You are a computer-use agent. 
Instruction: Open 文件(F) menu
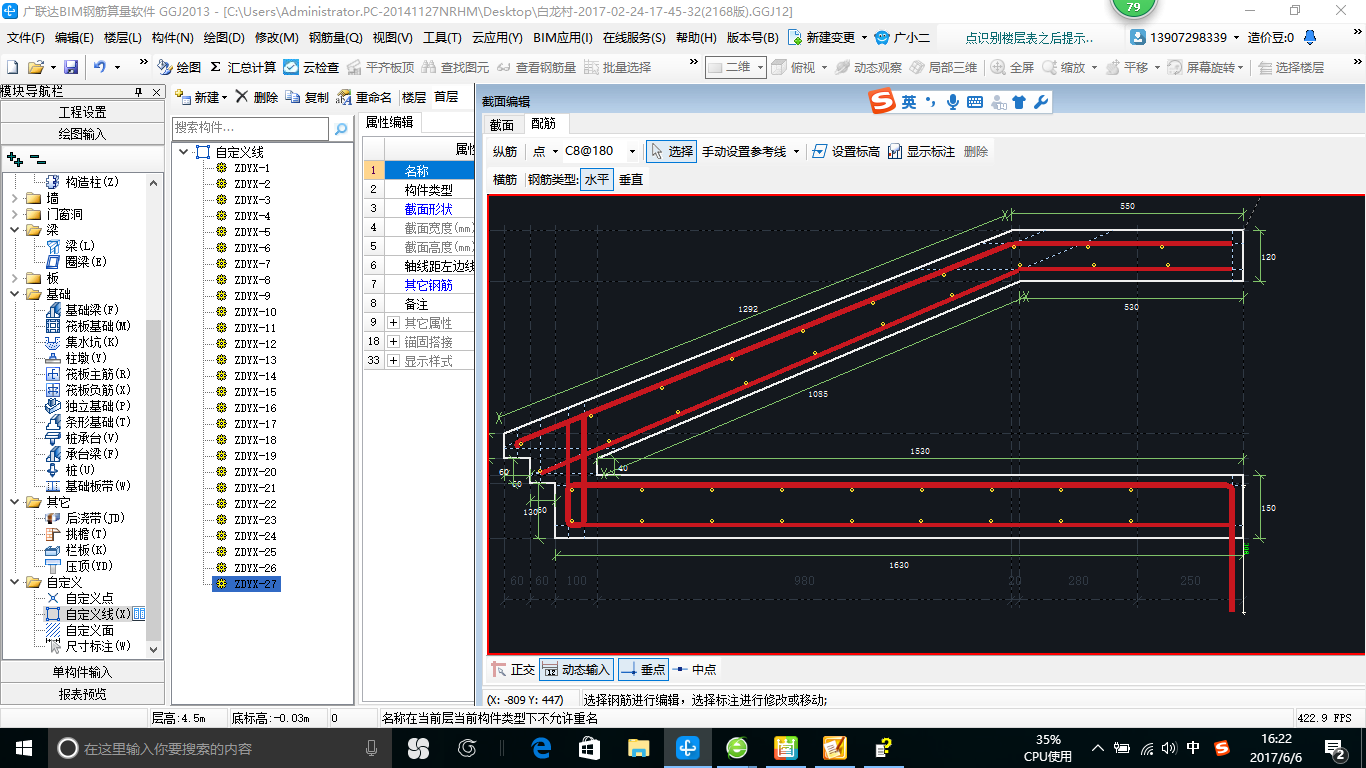(x=26, y=38)
